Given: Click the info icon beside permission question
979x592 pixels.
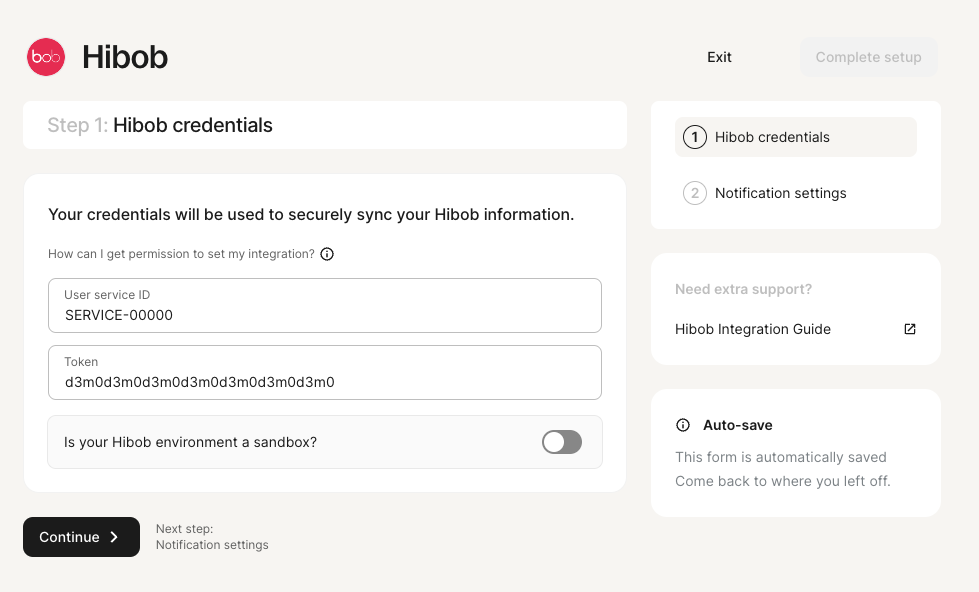Looking at the screenshot, I should coord(327,254).
